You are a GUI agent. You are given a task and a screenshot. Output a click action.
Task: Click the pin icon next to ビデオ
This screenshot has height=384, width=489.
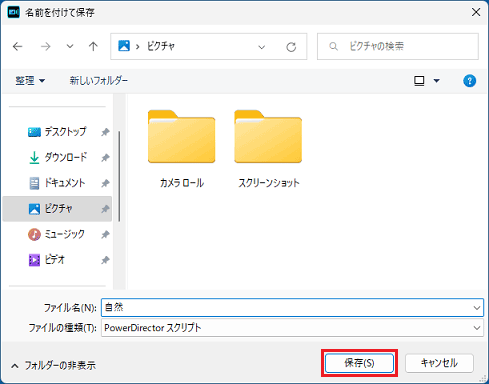105,260
